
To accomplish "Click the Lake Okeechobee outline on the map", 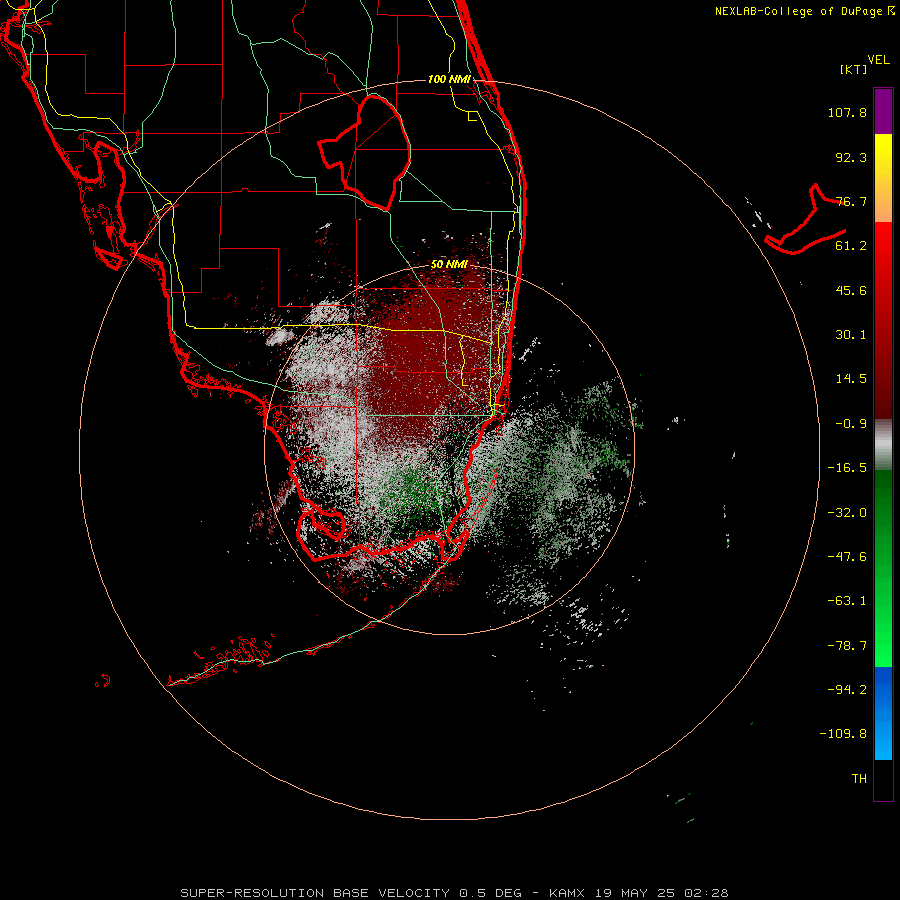I will tap(365, 152).
